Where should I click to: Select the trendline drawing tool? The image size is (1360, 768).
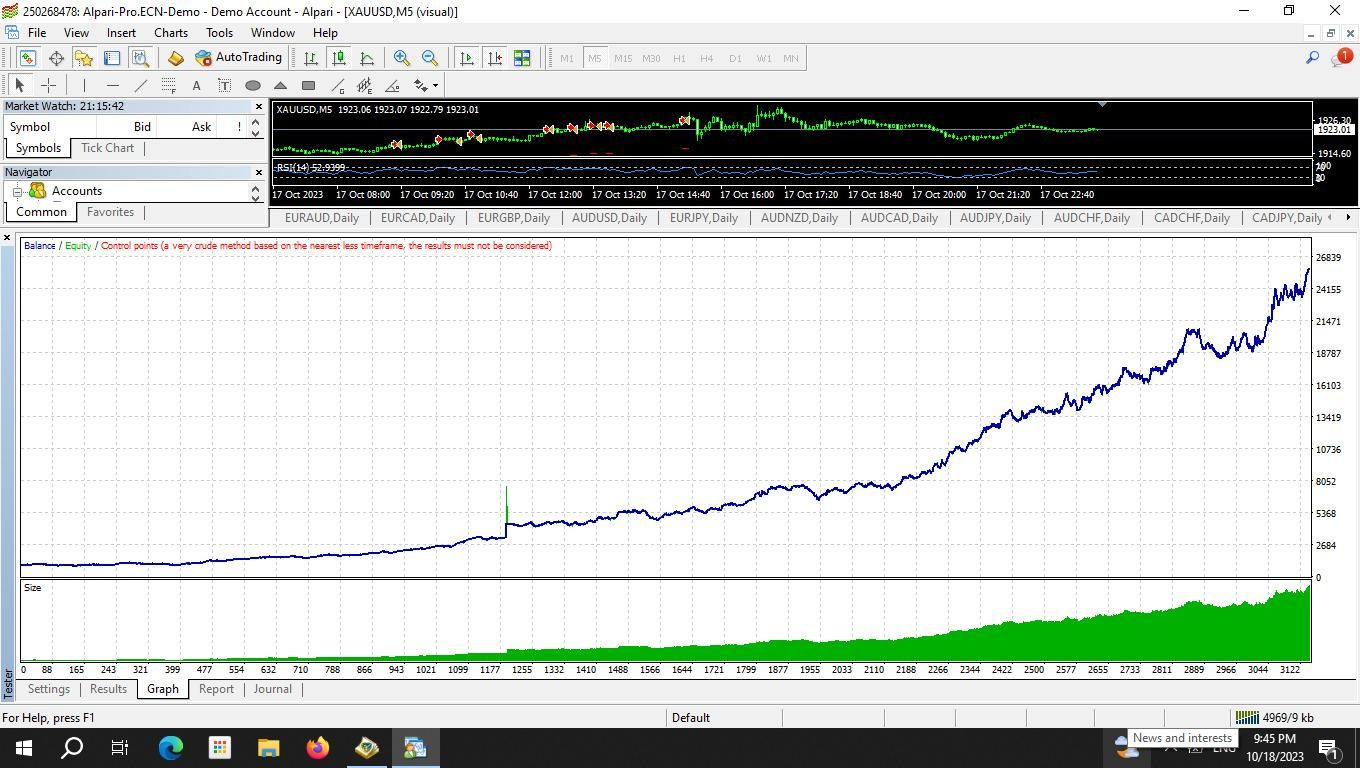point(140,86)
